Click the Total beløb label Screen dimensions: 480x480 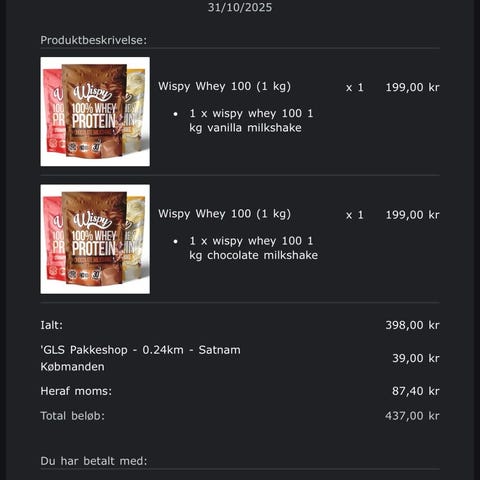click(x=72, y=416)
